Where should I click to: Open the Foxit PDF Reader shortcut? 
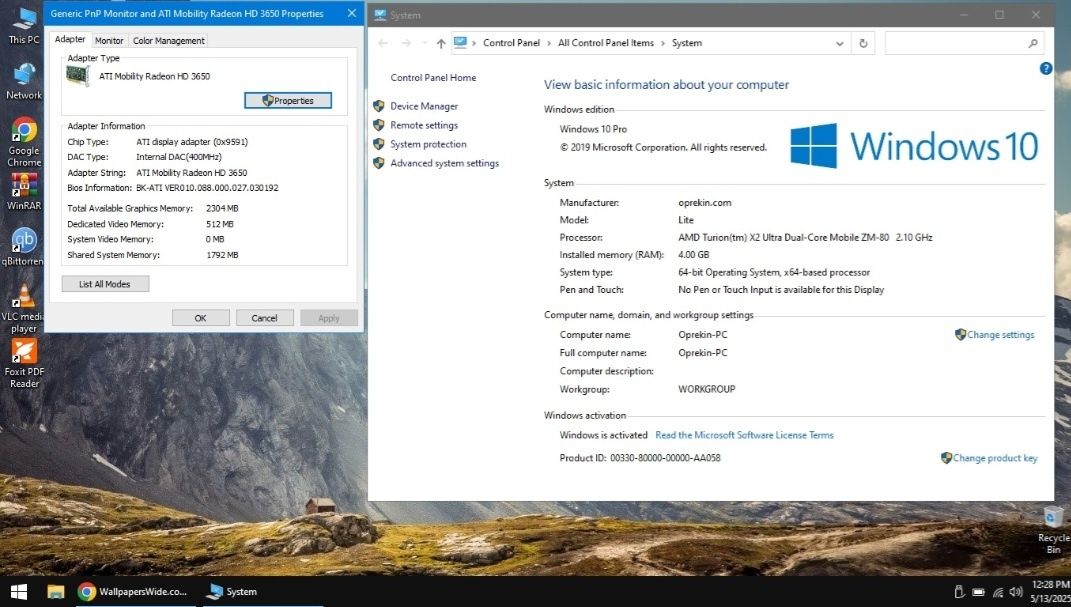click(x=24, y=363)
